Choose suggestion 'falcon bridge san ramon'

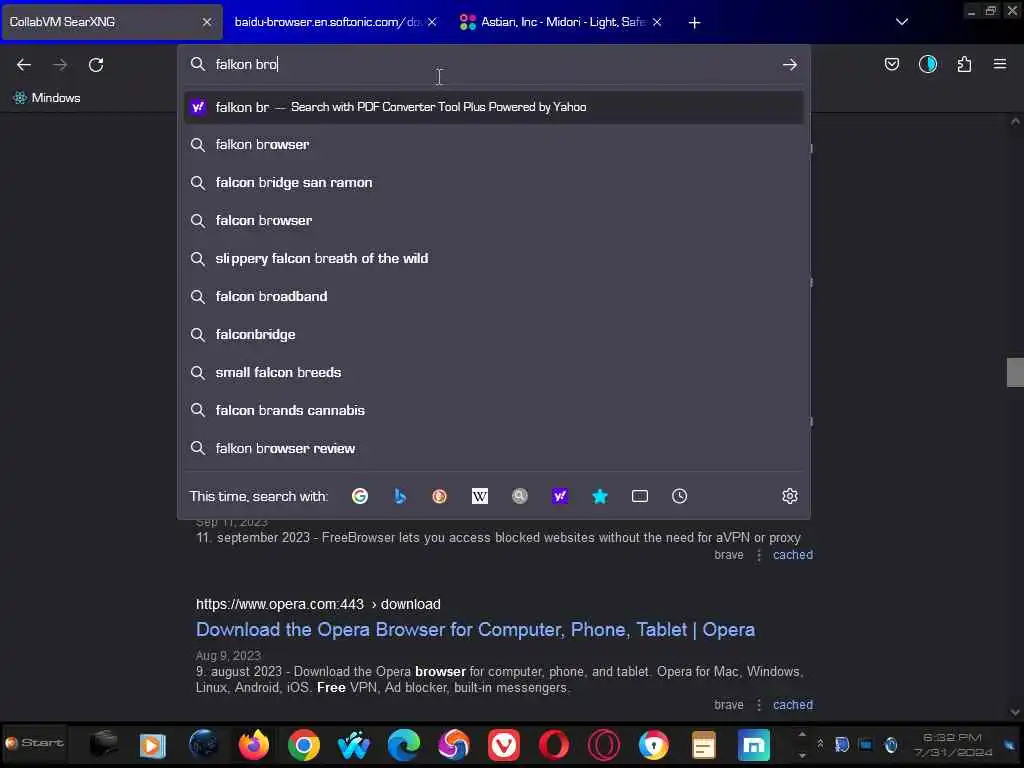493,182
